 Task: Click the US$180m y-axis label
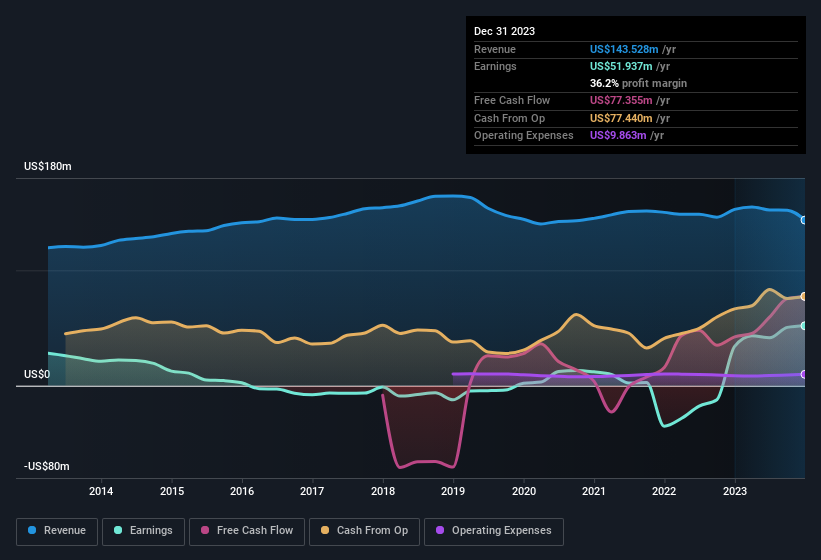48,166
